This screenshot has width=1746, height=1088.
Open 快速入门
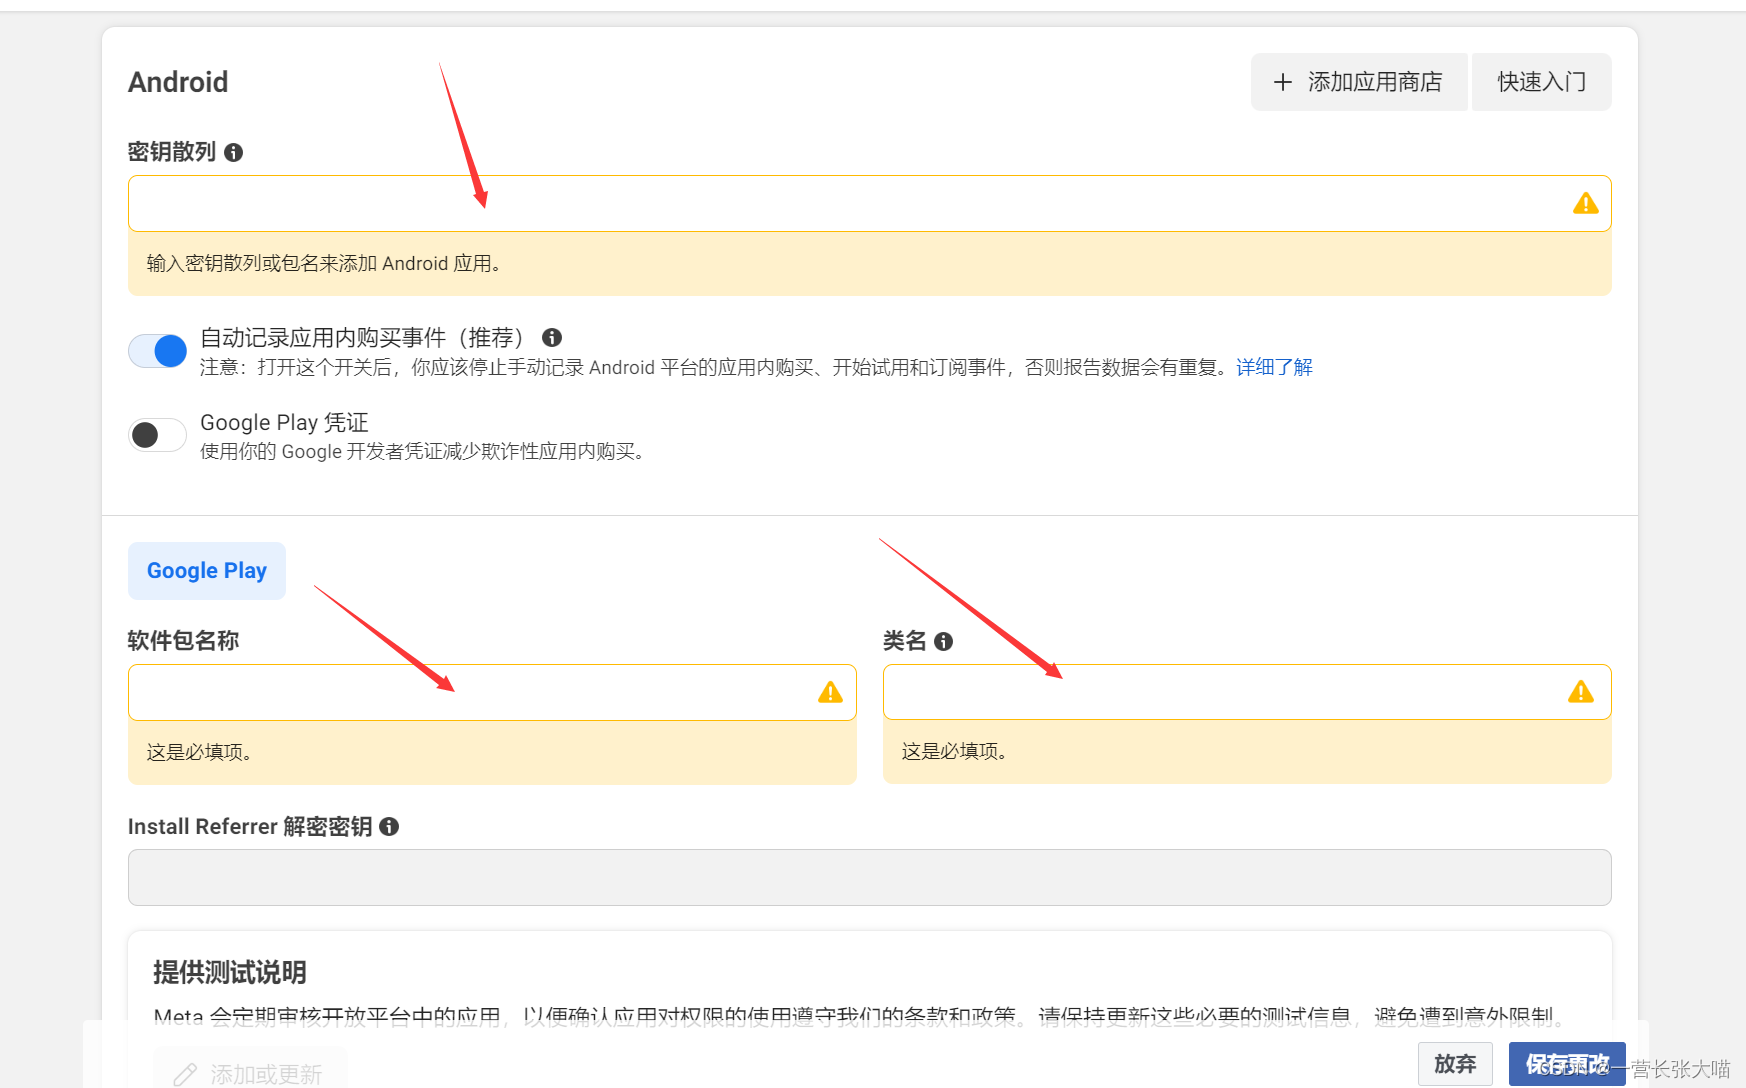coord(1540,81)
